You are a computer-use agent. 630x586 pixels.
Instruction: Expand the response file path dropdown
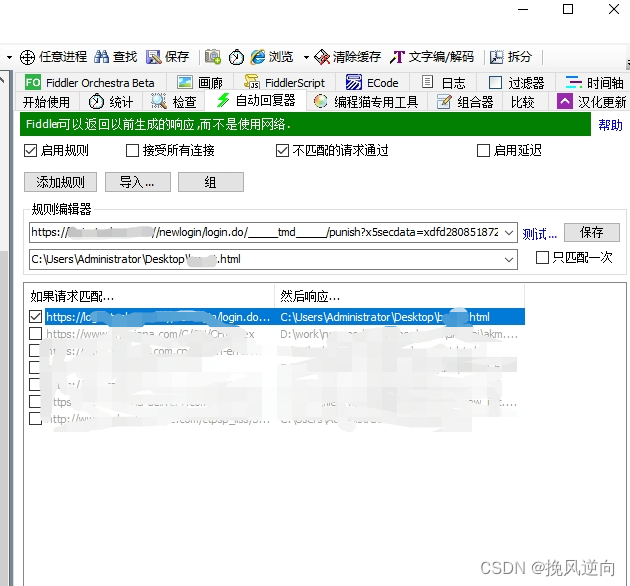(509, 260)
